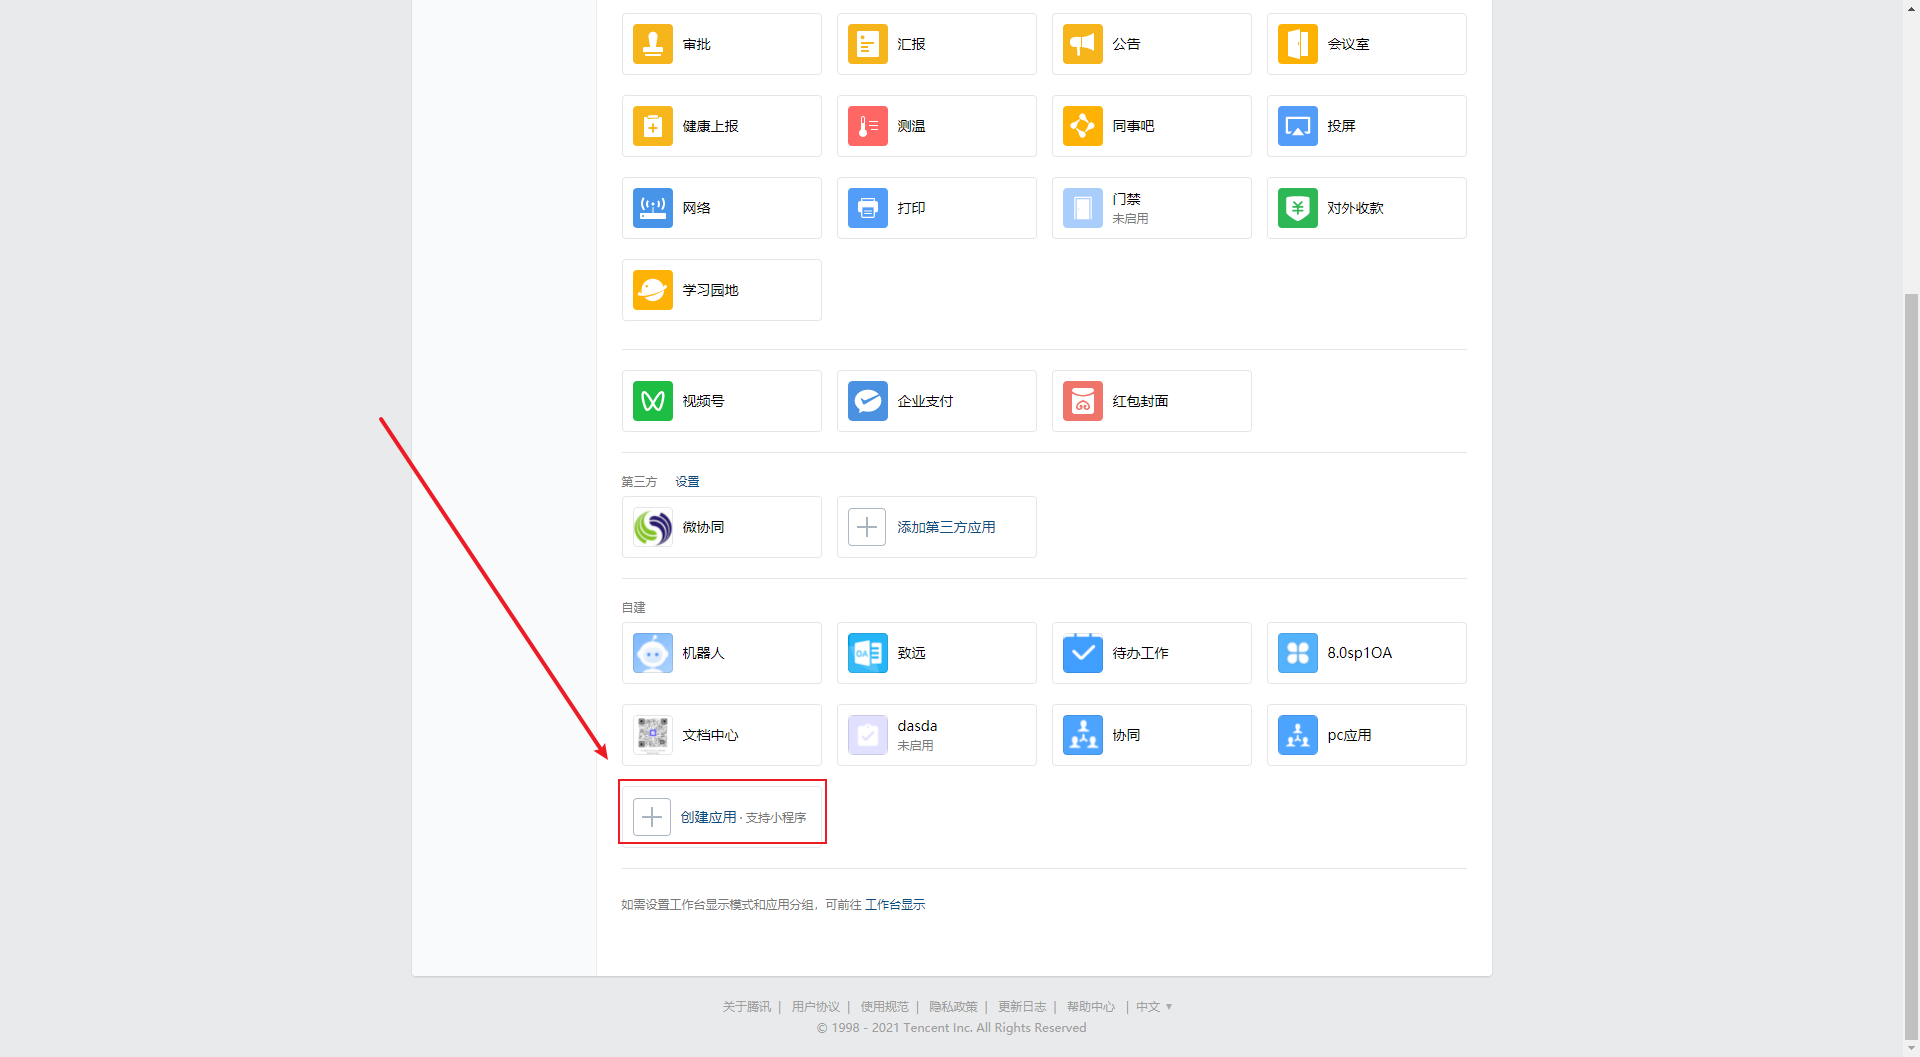Click the 对外收款 app name text

[x=1355, y=208]
